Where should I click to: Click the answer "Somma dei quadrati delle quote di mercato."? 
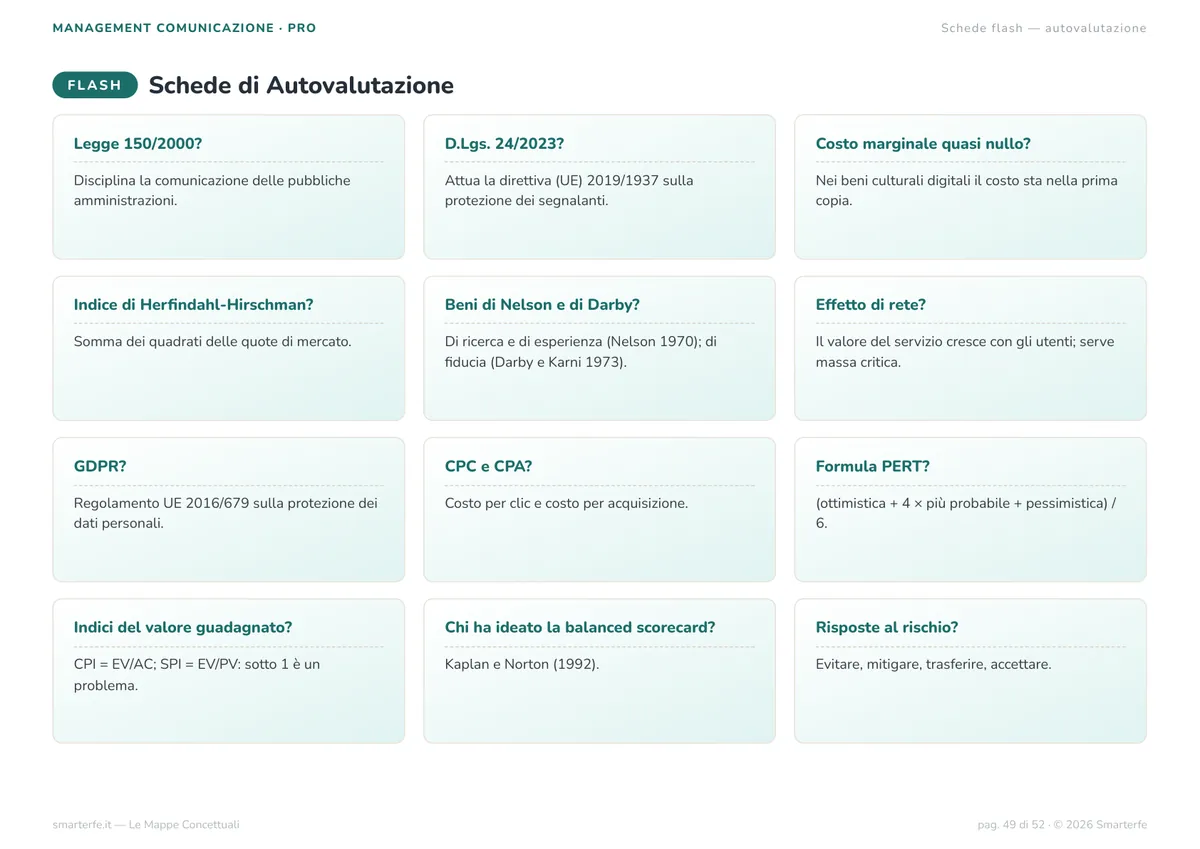coord(213,342)
